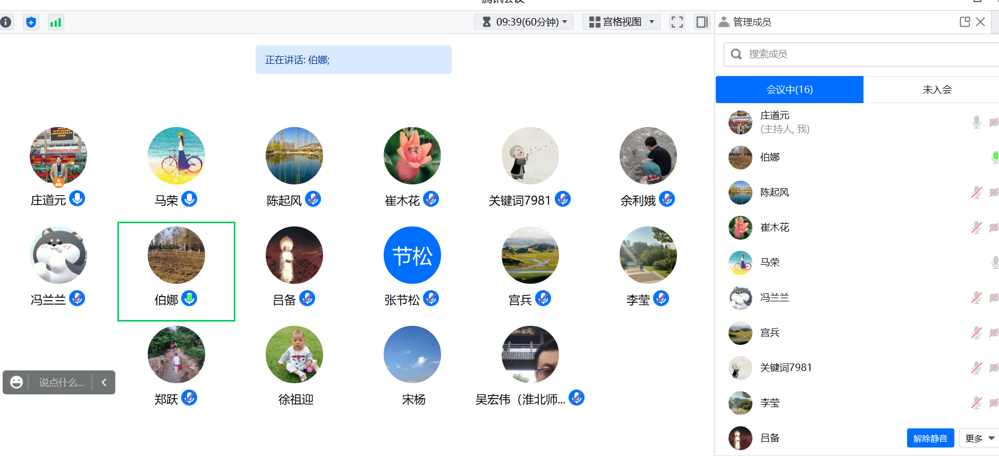Click 冯兰兰's name in member list
This screenshot has height=456, width=999.
tap(775, 297)
